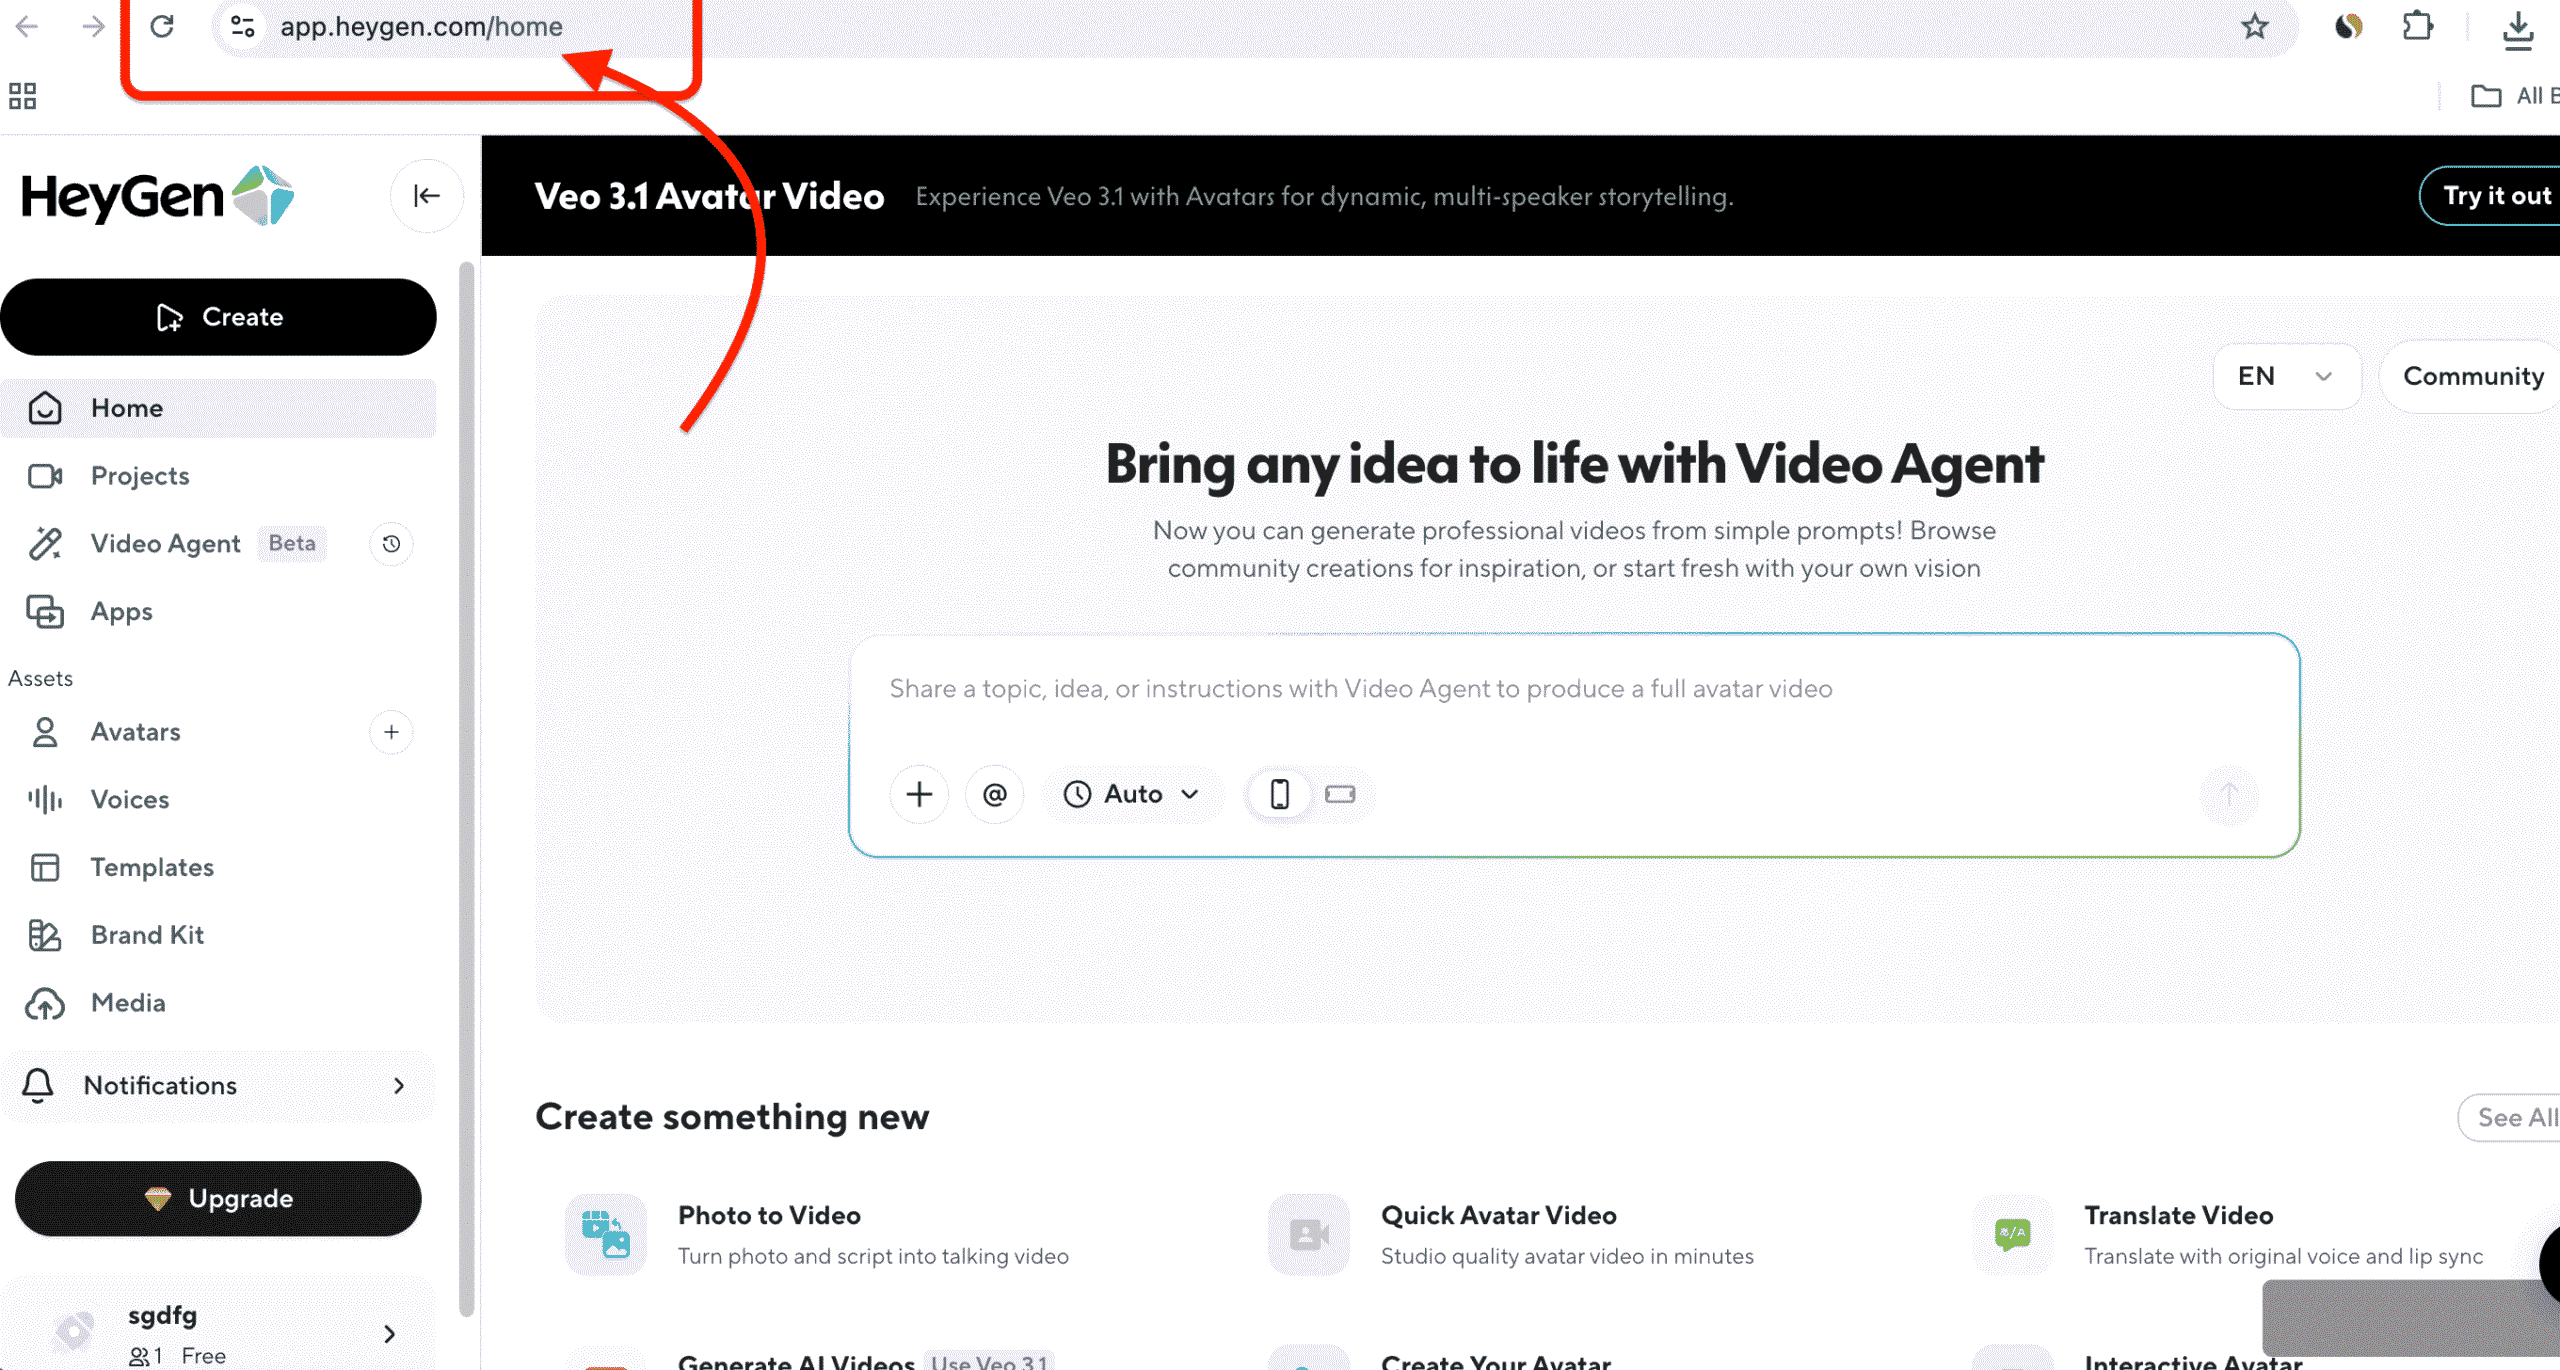Add new avatar with plus icon
This screenshot has height=1370, width=2560.
391,732
